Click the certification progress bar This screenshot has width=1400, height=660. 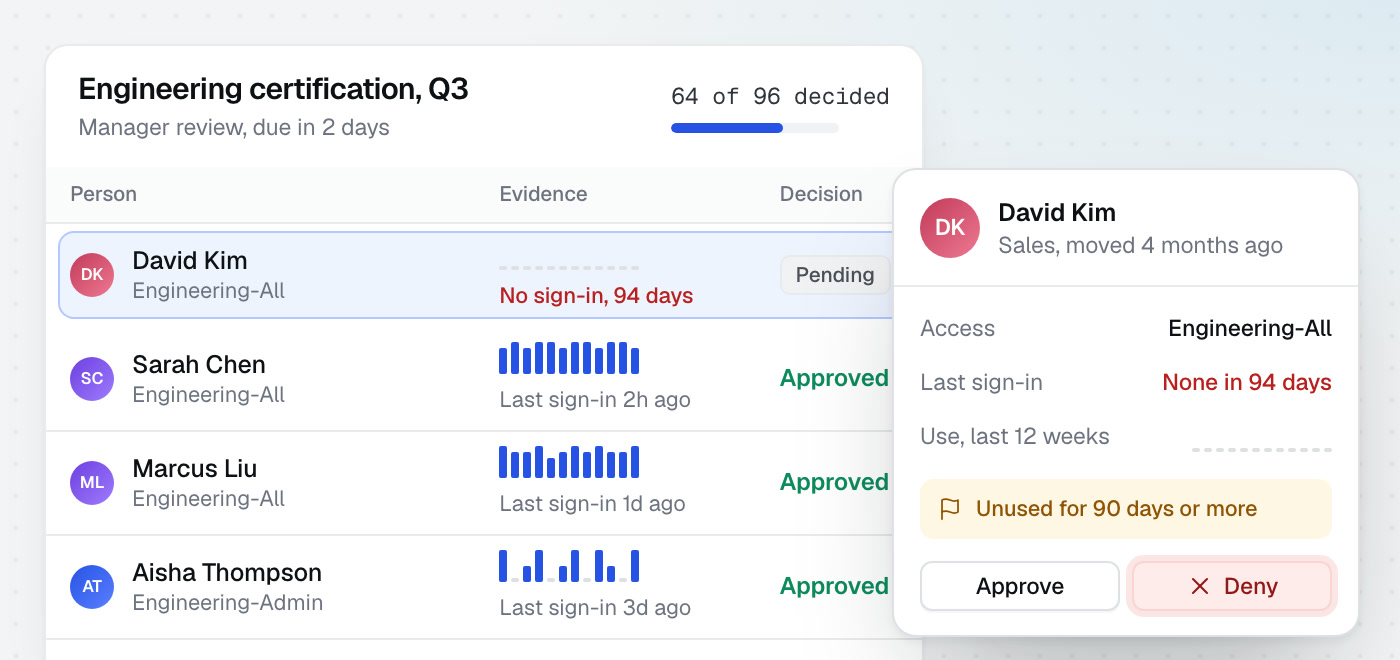coord(755,128)
